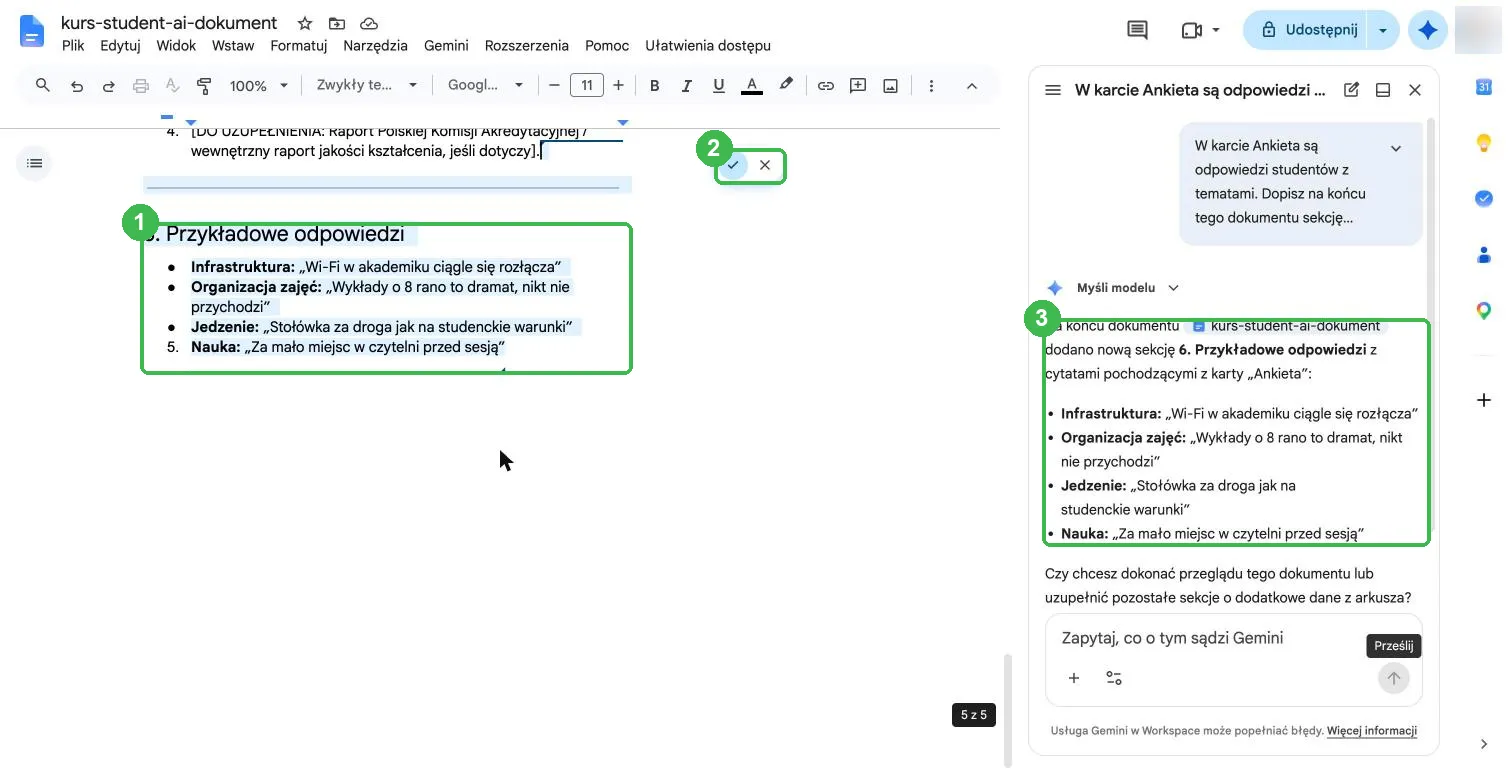The height and width of the screenshot is (772, 1512).
Task: Redo the last undone action
Action: tap(109, 86)
